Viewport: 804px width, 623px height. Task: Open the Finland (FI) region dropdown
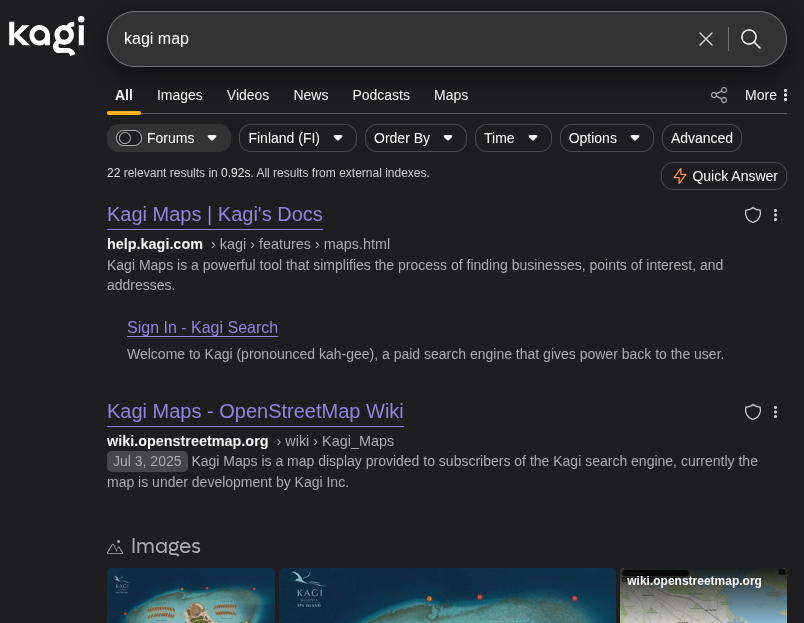tap(297, 138)
